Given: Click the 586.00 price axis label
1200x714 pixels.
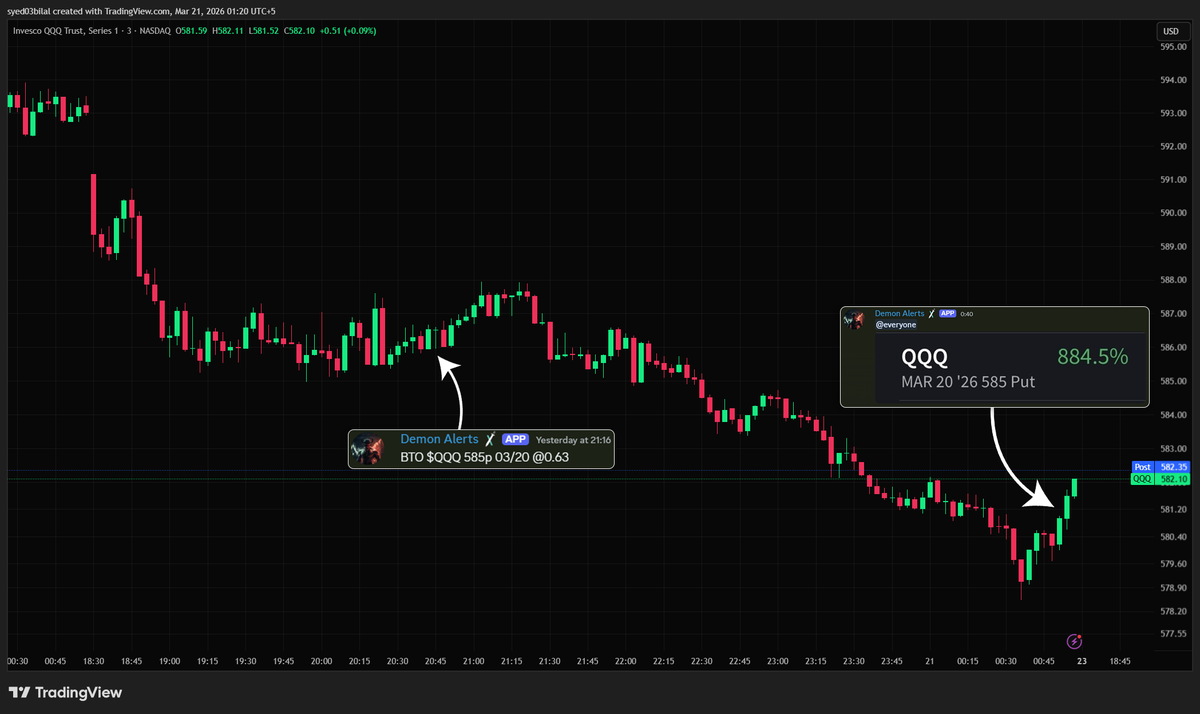Looking at the screenshot, I should coord(1173,347).
